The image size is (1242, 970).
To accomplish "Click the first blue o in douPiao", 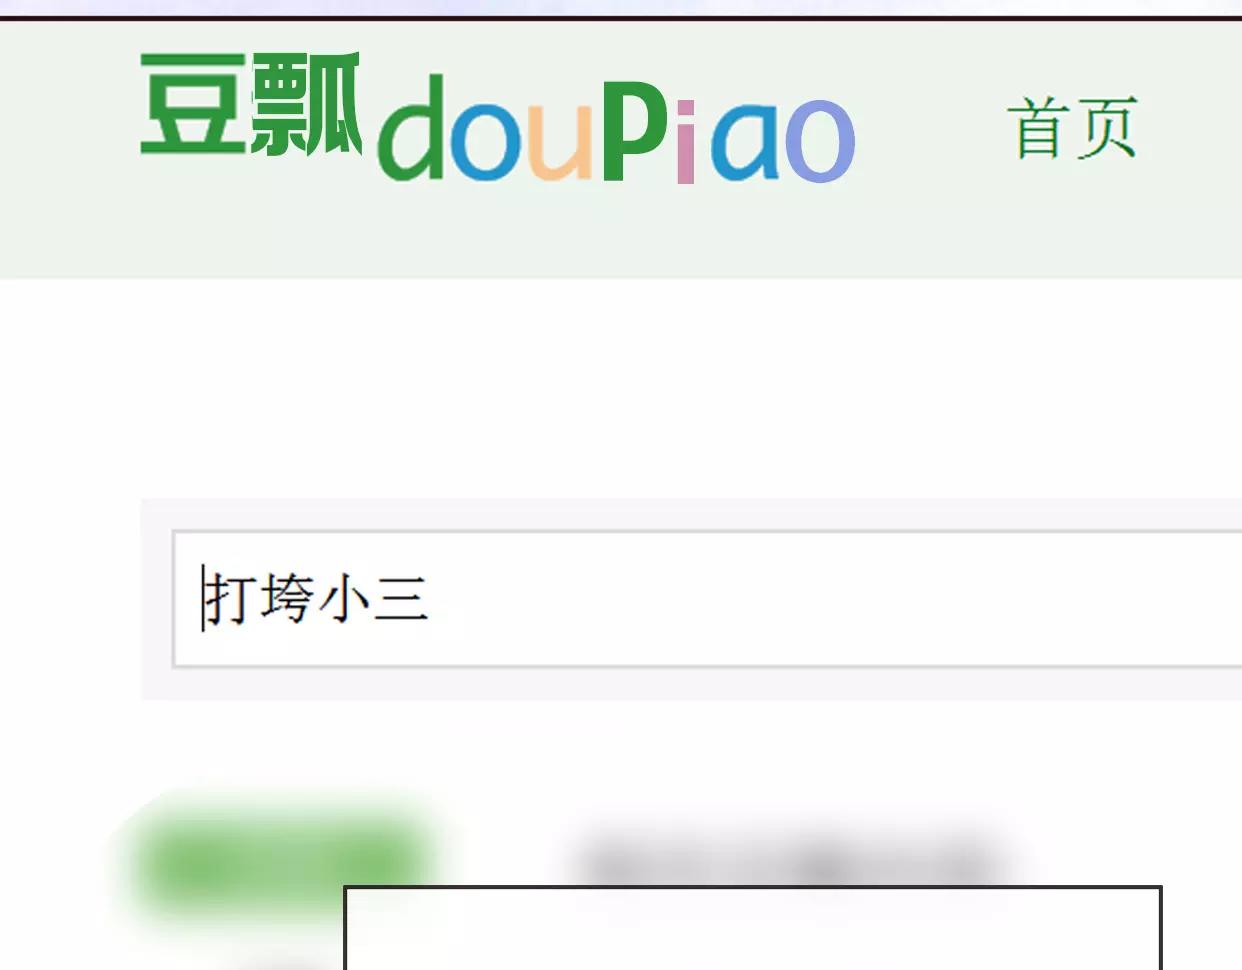I will coord(486,143).
